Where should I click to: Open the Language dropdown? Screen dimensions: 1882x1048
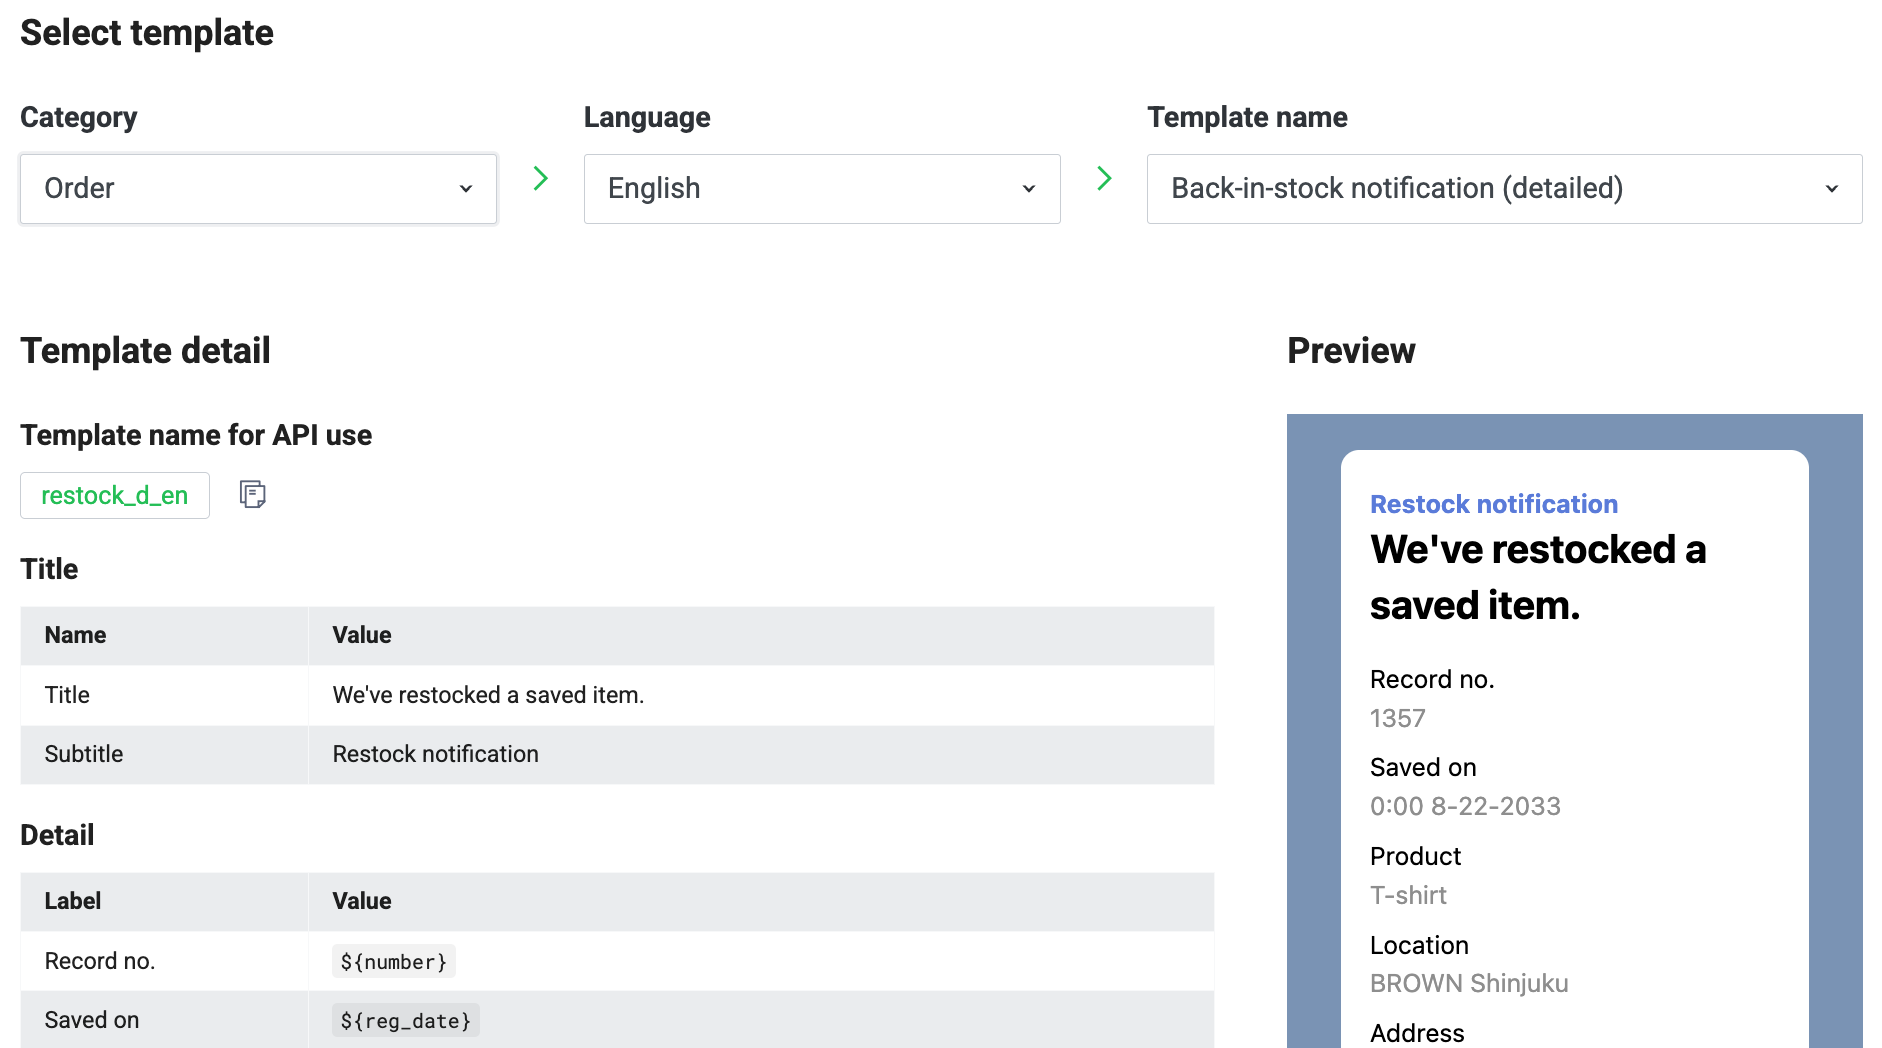tap(821, 188)
